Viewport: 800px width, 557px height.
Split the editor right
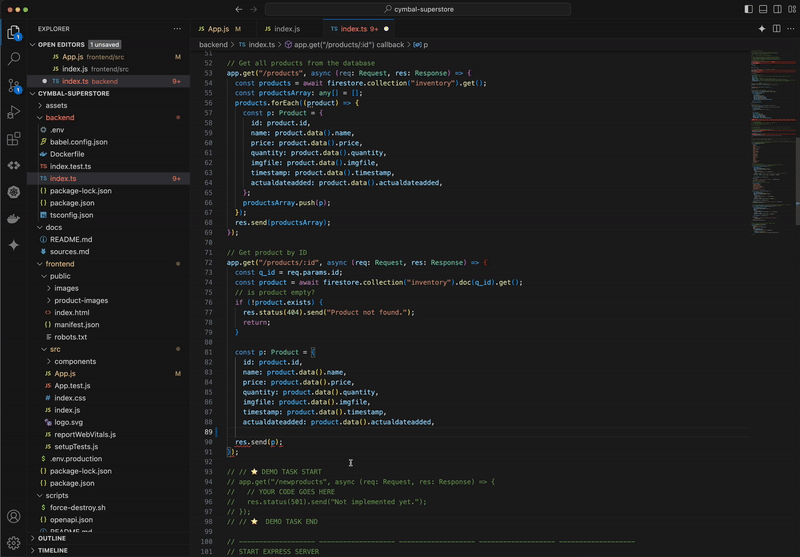tap(777, 29)
